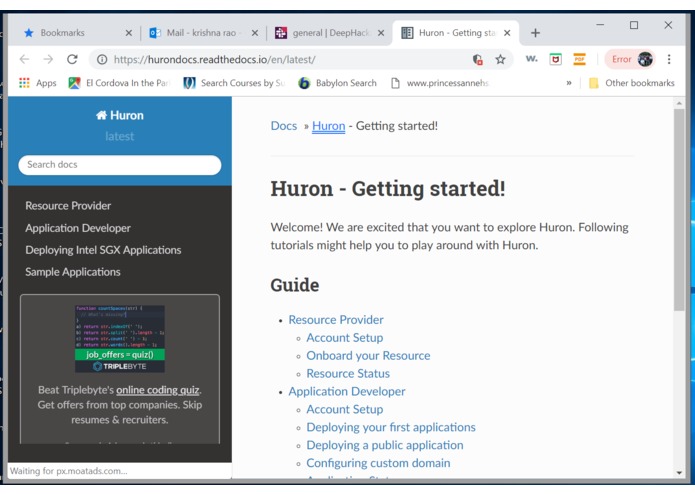
Task: Switch to the Mail - krishna rao tab
Action: click(x=201, y=33)
